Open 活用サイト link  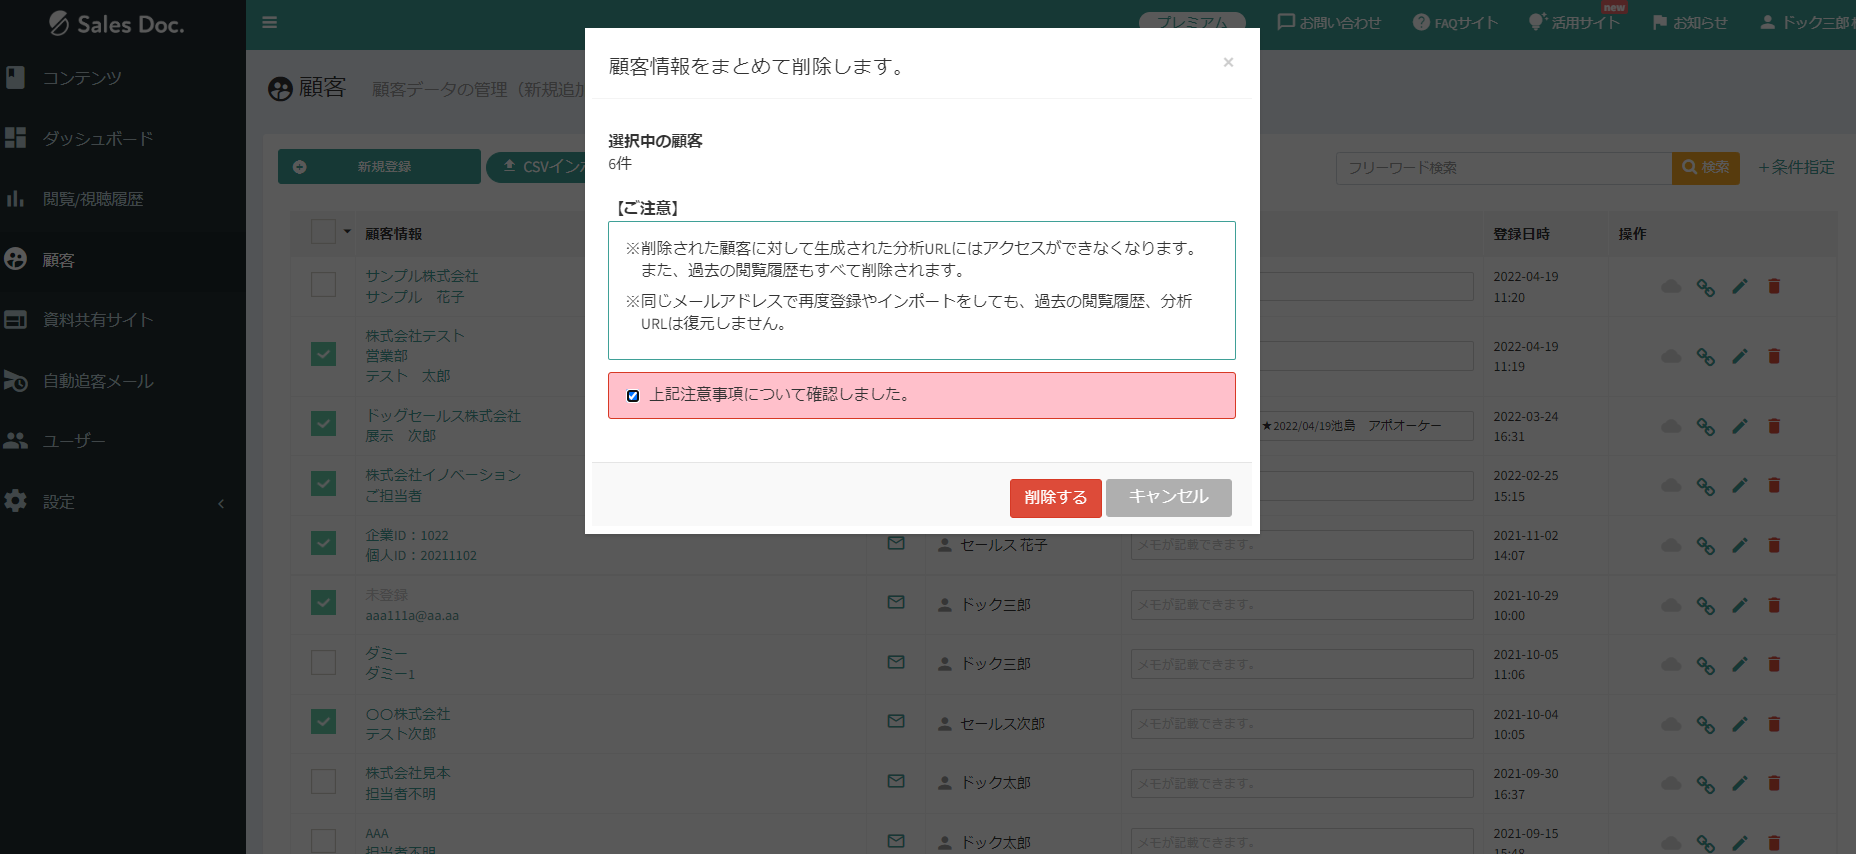1574,23
